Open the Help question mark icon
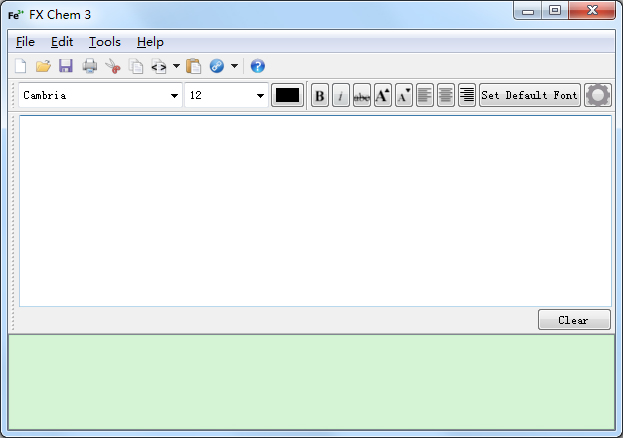Viewport: 623px width, 438px height. pos(258,67)
